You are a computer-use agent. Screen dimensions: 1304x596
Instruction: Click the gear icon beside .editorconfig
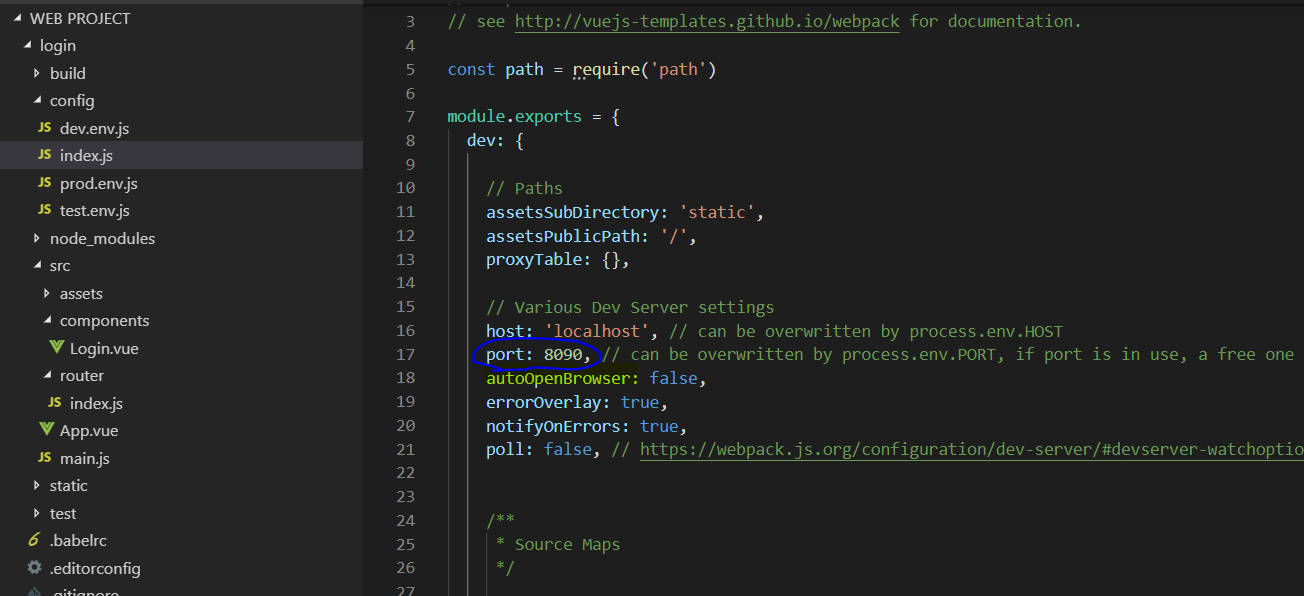click(x=34, y=568)
